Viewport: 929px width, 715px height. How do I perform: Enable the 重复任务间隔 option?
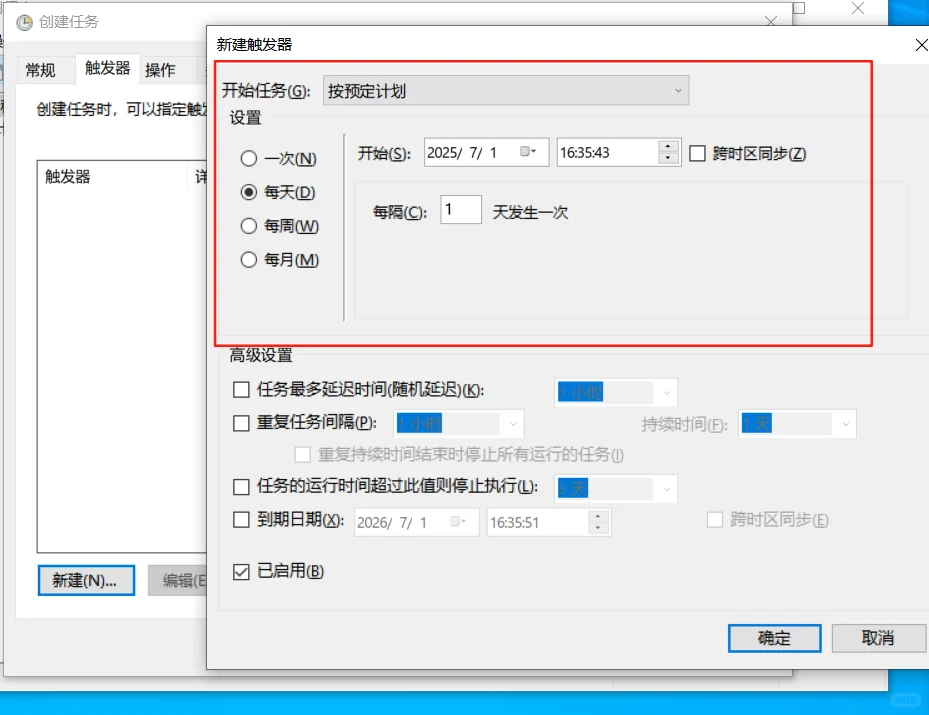pyautogui.click(x=240, y=423)
